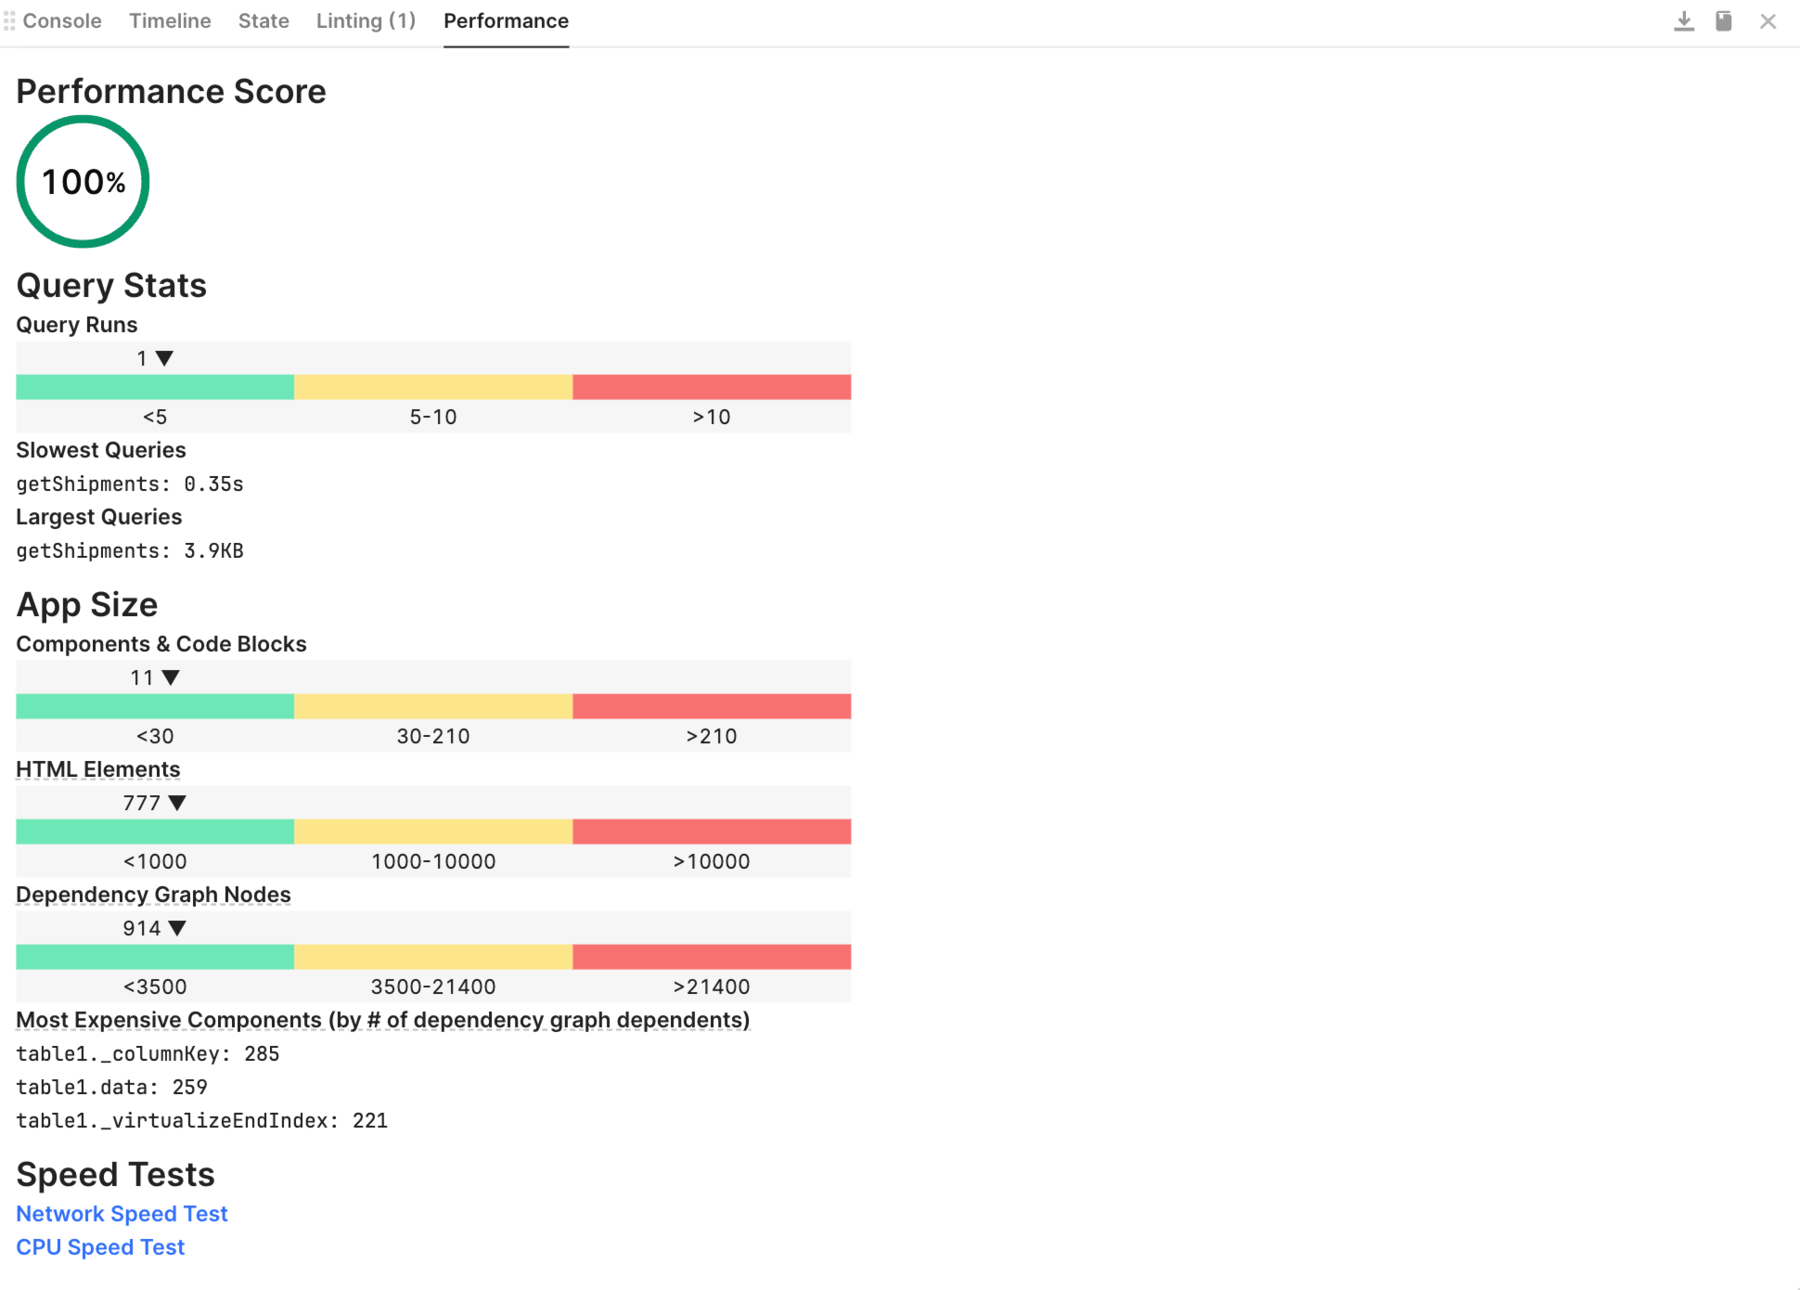Select the Performance tab
Image resolution: width=1800 pixels, height=1290 pixels.
[x=506, y=21]
